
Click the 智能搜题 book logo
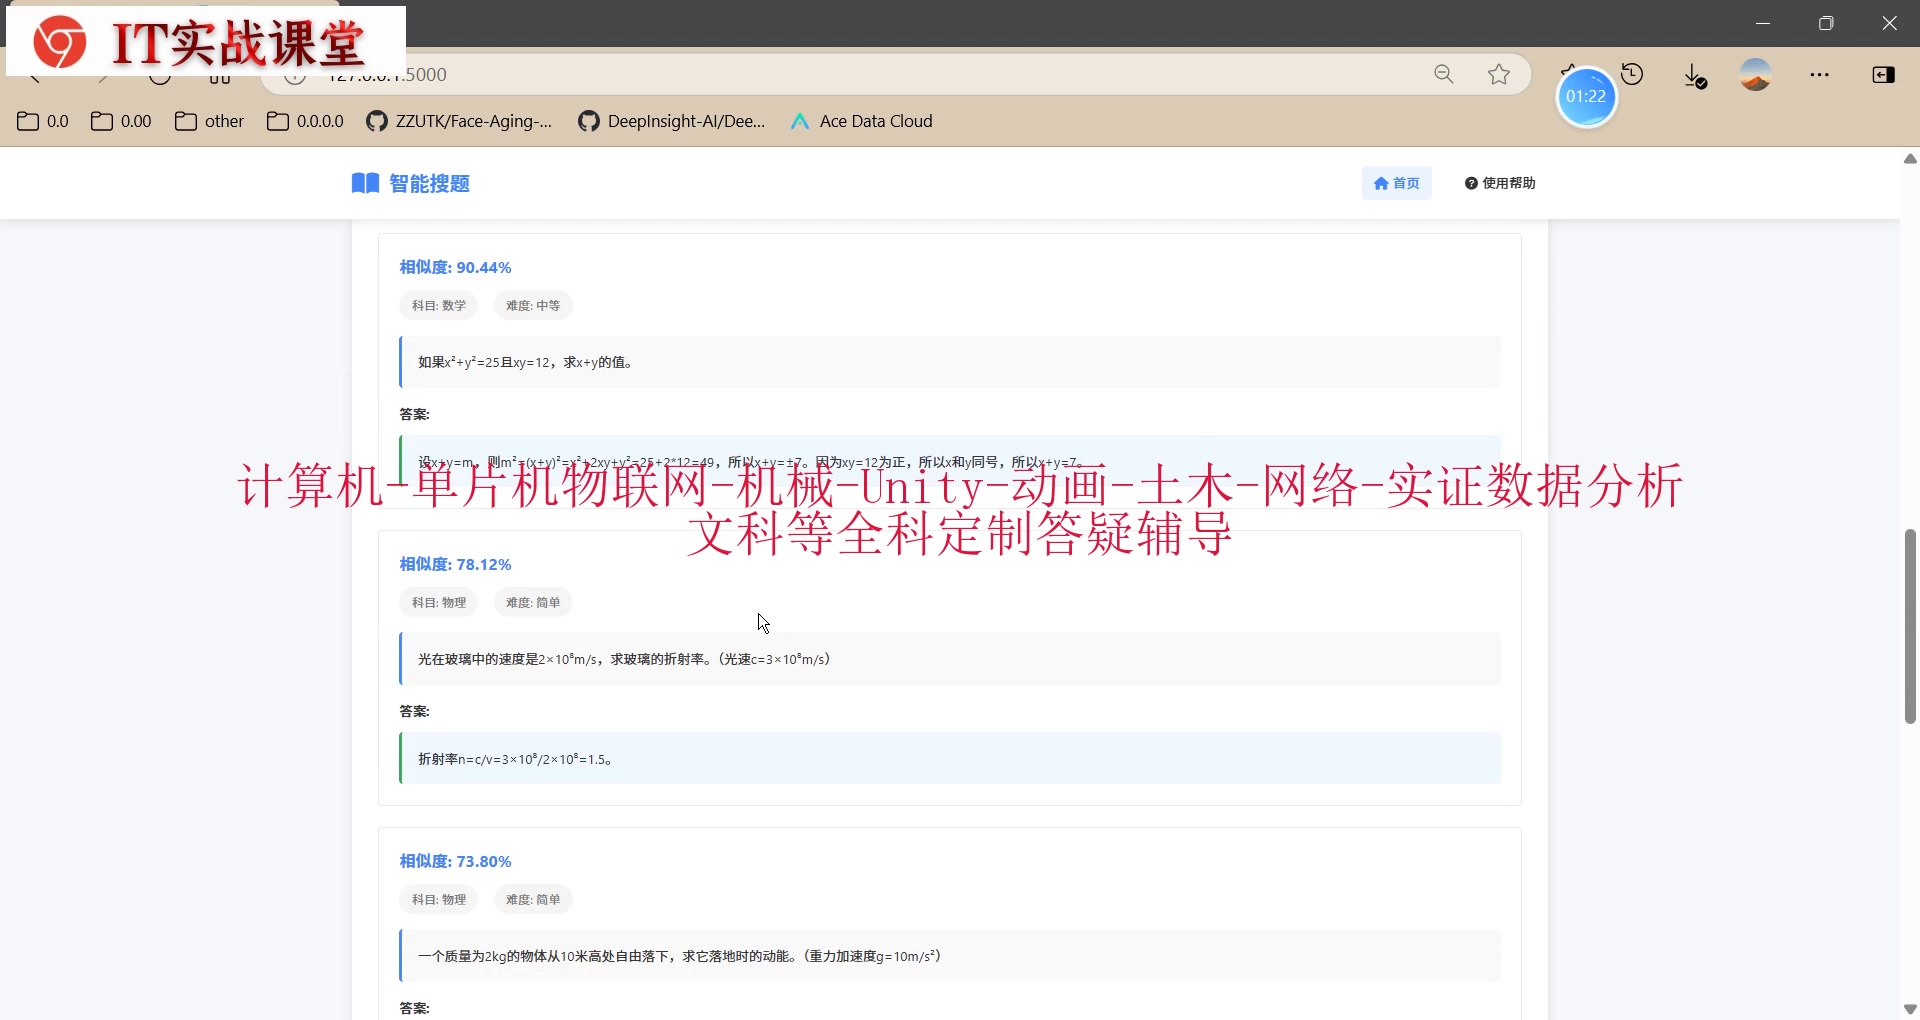point(410,183)
